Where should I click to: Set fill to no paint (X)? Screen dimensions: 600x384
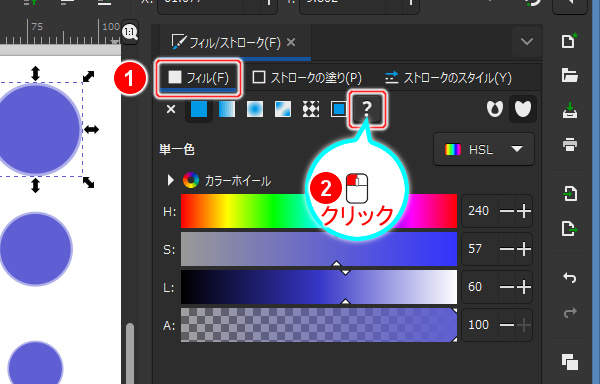pyautogui.click(x=171, y=109)
